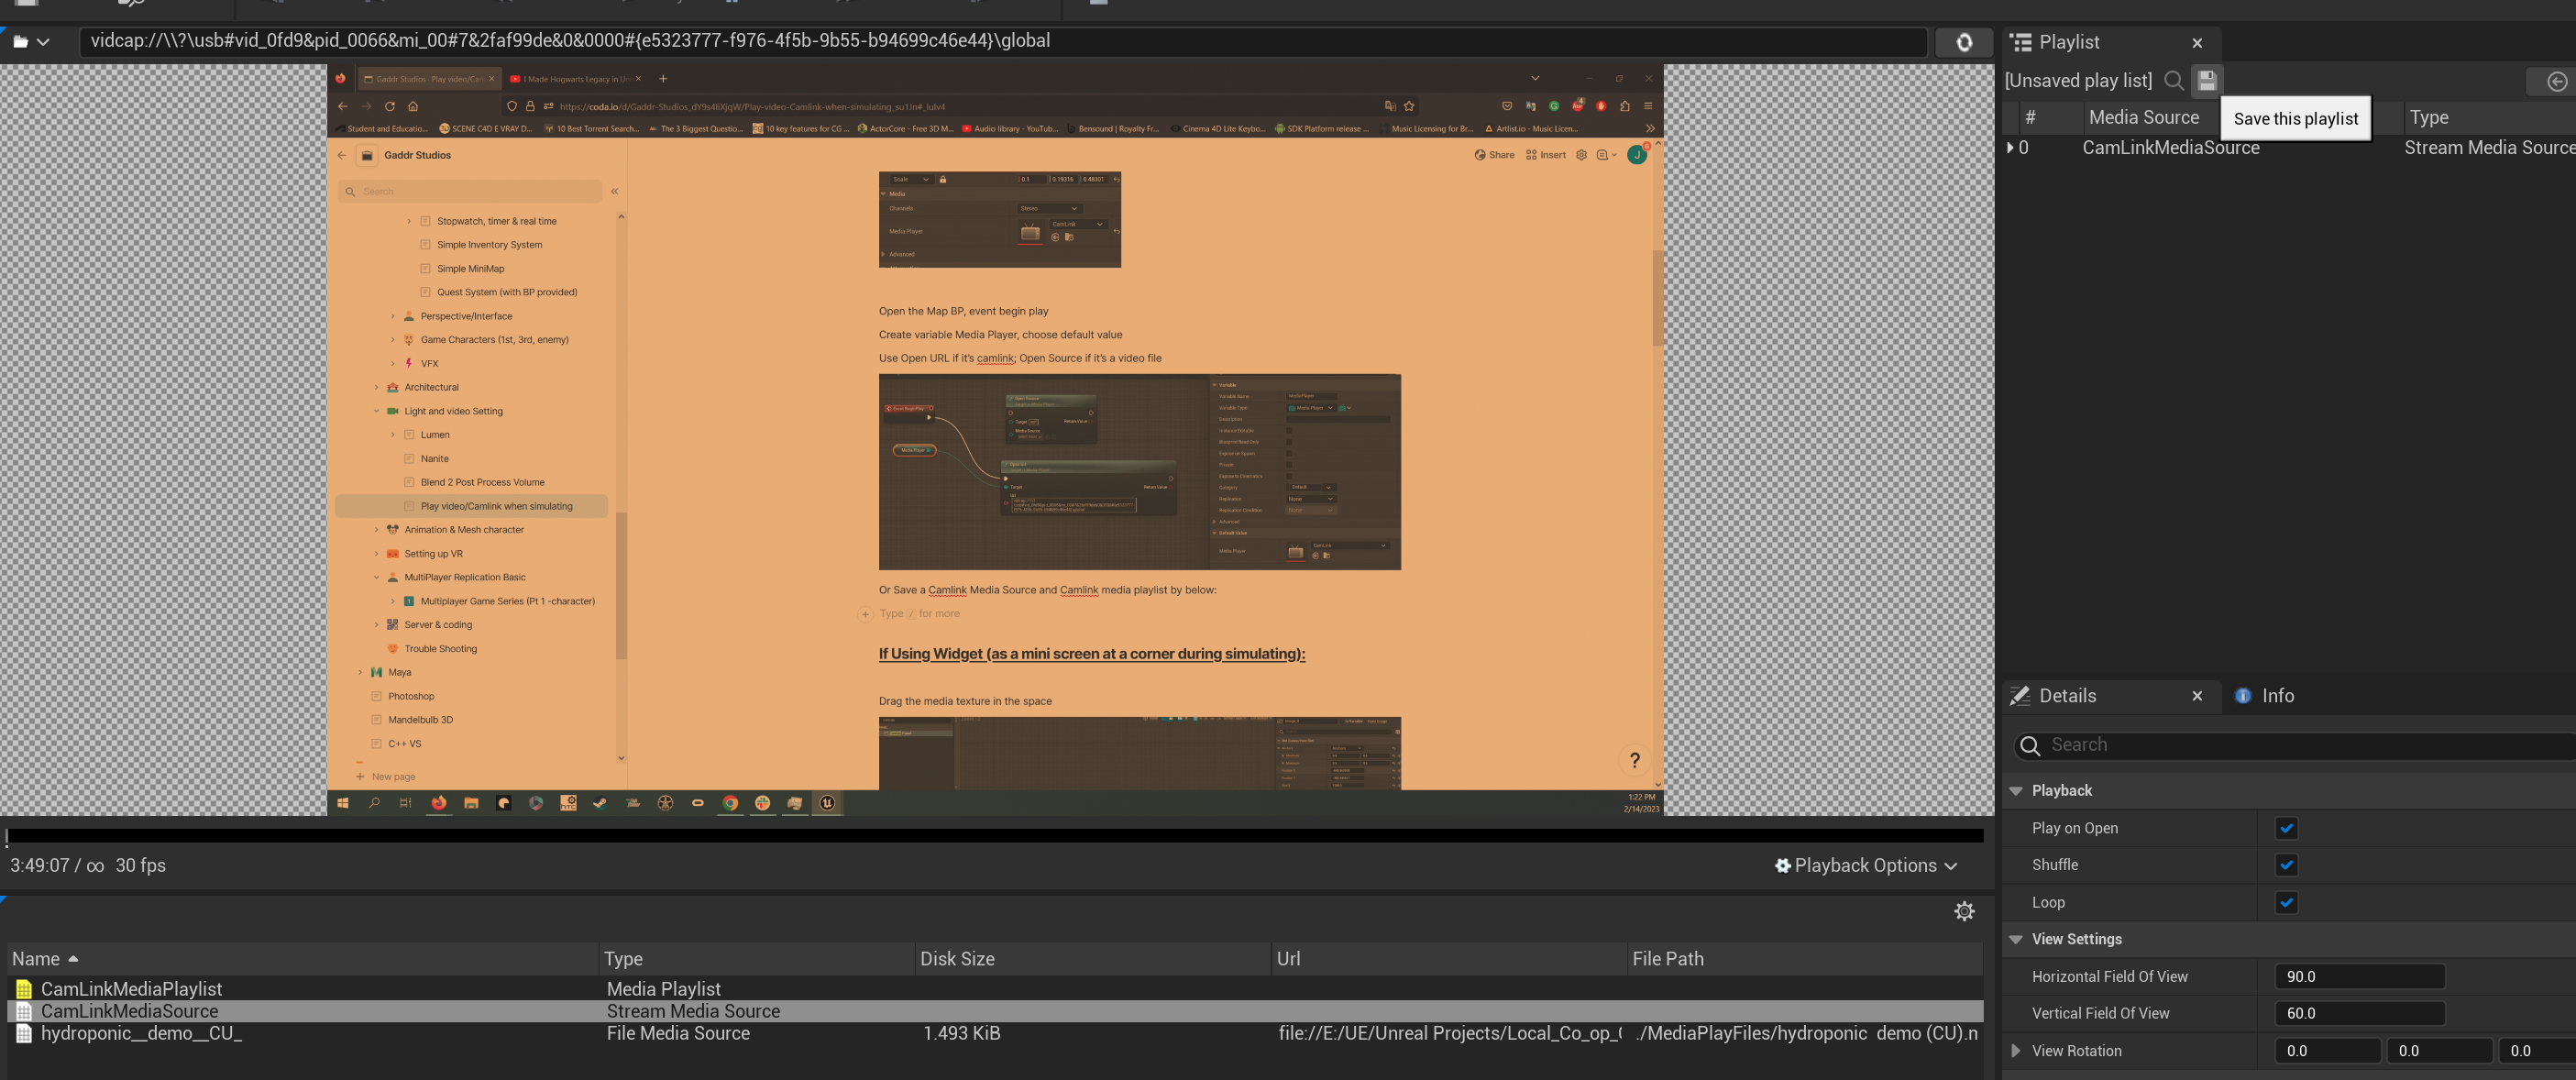Viewport: 2576px width, 1080px height.
Task: Select the hydroponic demo file media source icon
Action: pyautogui.click(x=24, y=1033)
